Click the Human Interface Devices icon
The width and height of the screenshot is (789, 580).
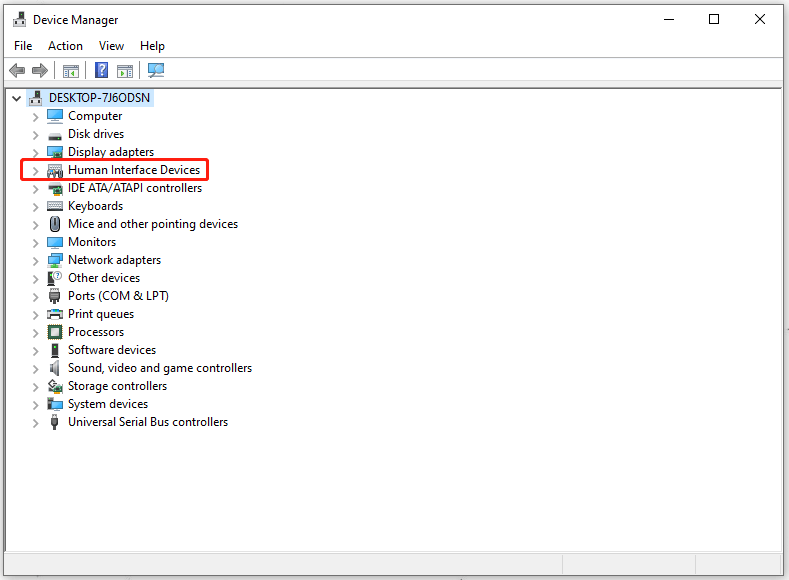click(x=55, y=171)
